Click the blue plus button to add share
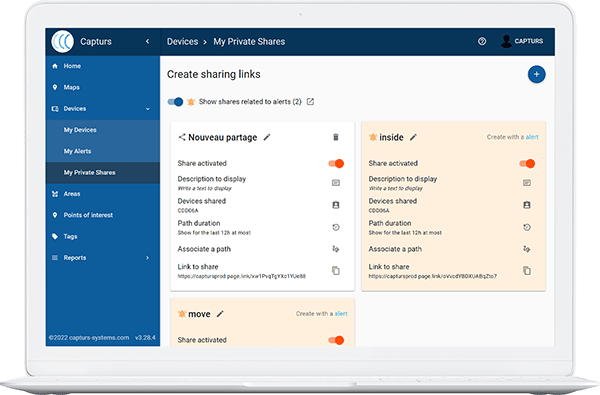 (536, 74)
